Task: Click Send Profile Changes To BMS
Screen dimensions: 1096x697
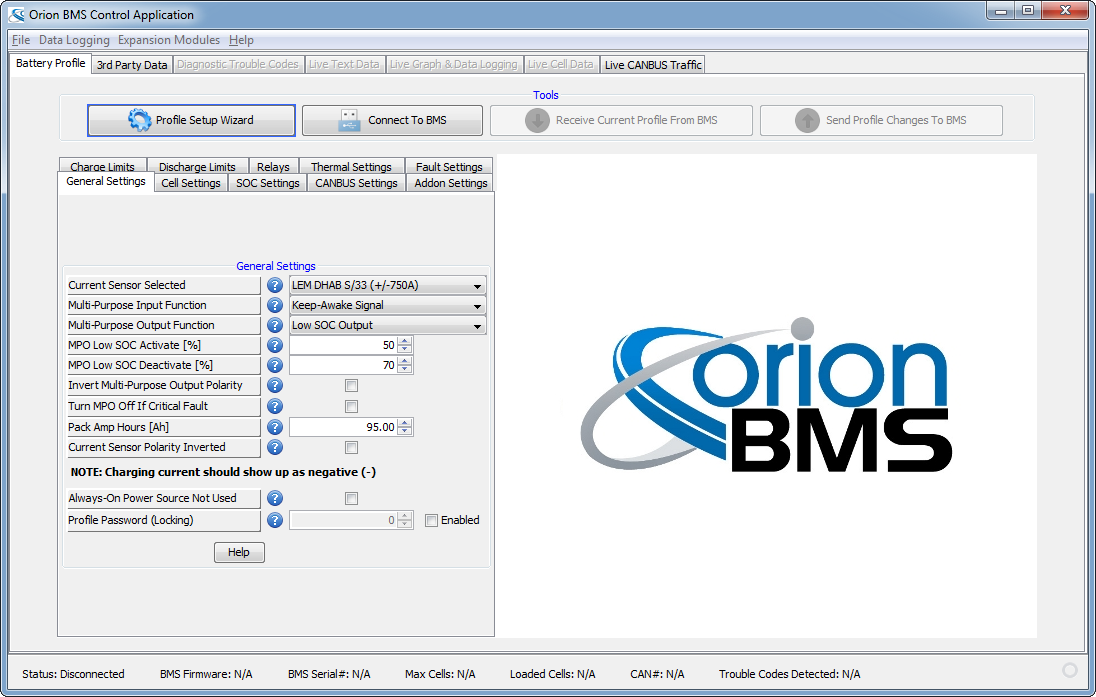Action: (881, 120)
